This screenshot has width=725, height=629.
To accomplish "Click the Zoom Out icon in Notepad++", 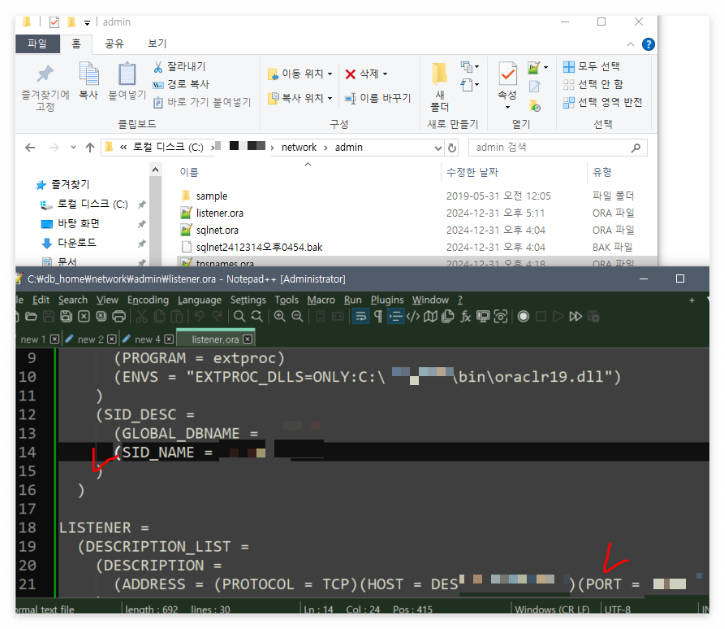I will (297, 316).
